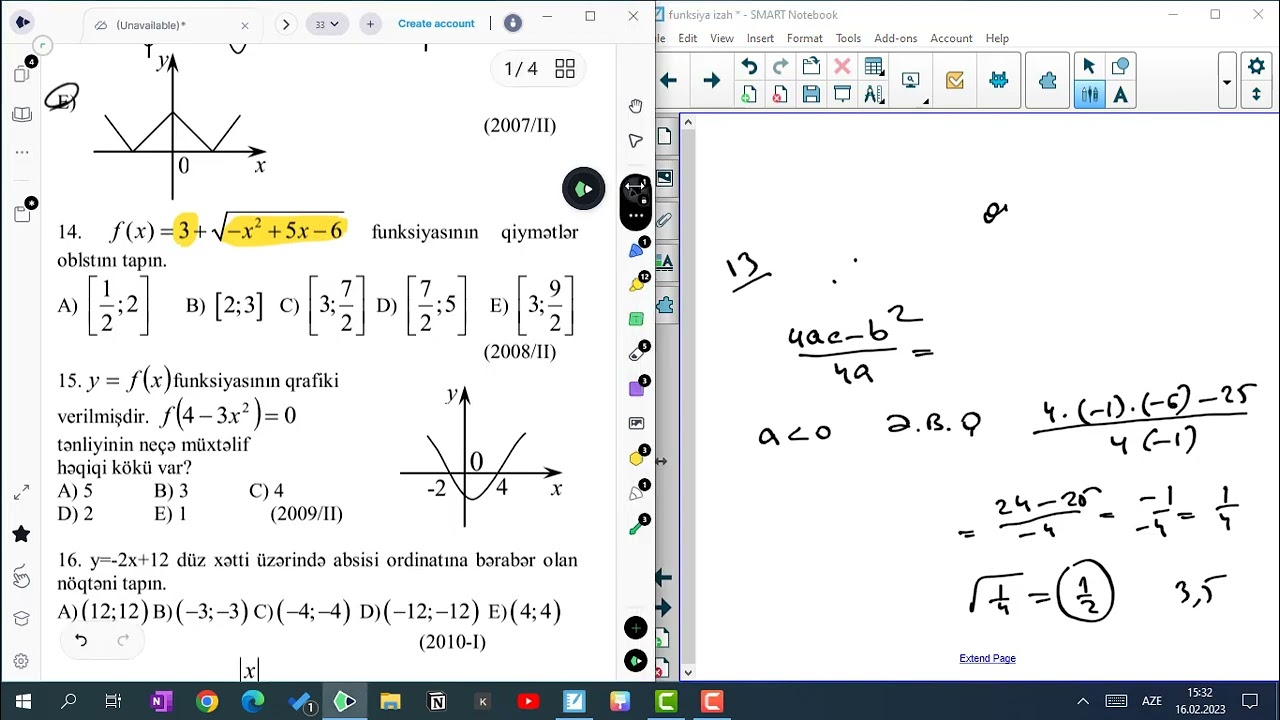Choose the Shapes tool

pos(1120,67)
